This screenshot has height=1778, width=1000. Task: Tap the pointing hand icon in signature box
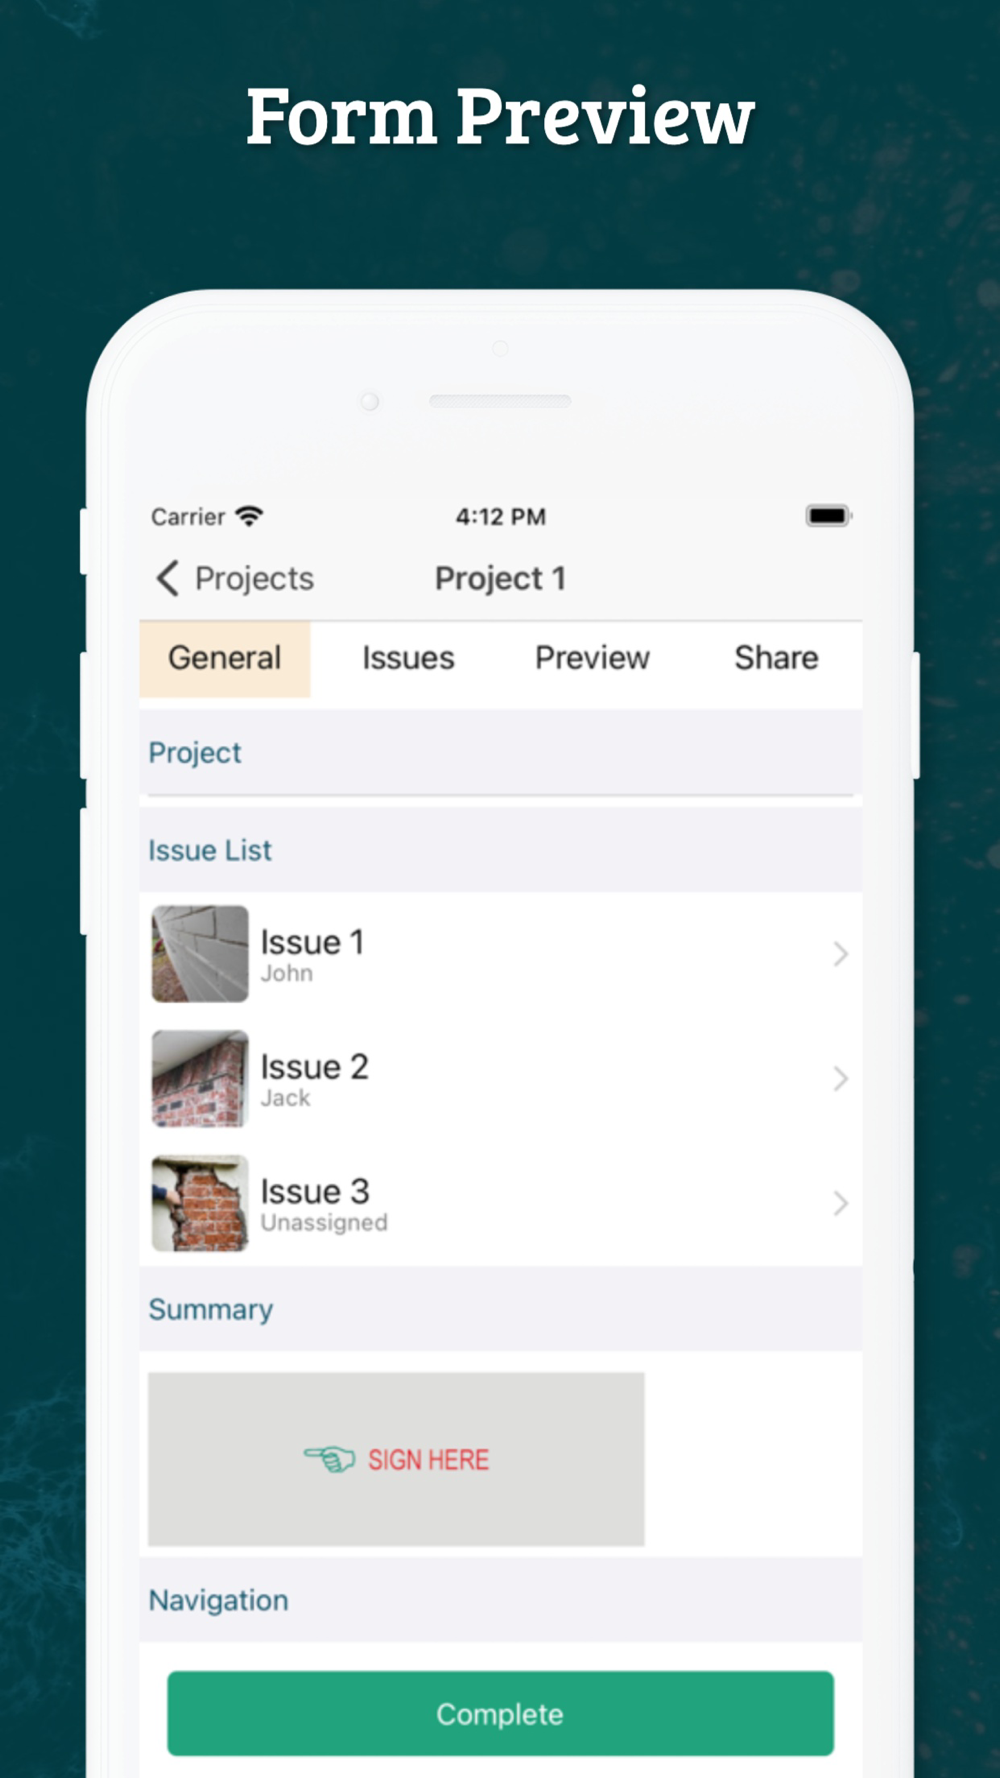click(330, 1460)
